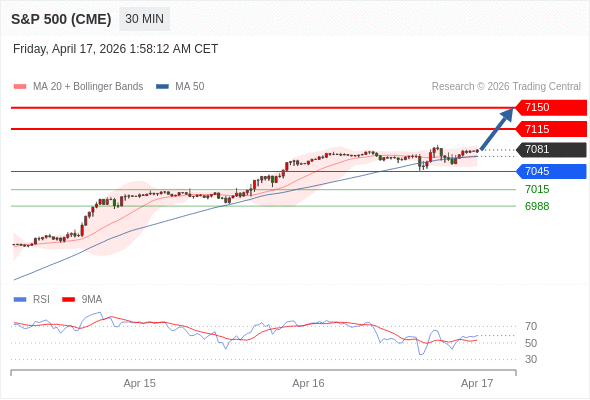Toggle the 9MA legend swatch
Image resolution: width=590 pixels, height=400 pixels.
tap(68, 300)
